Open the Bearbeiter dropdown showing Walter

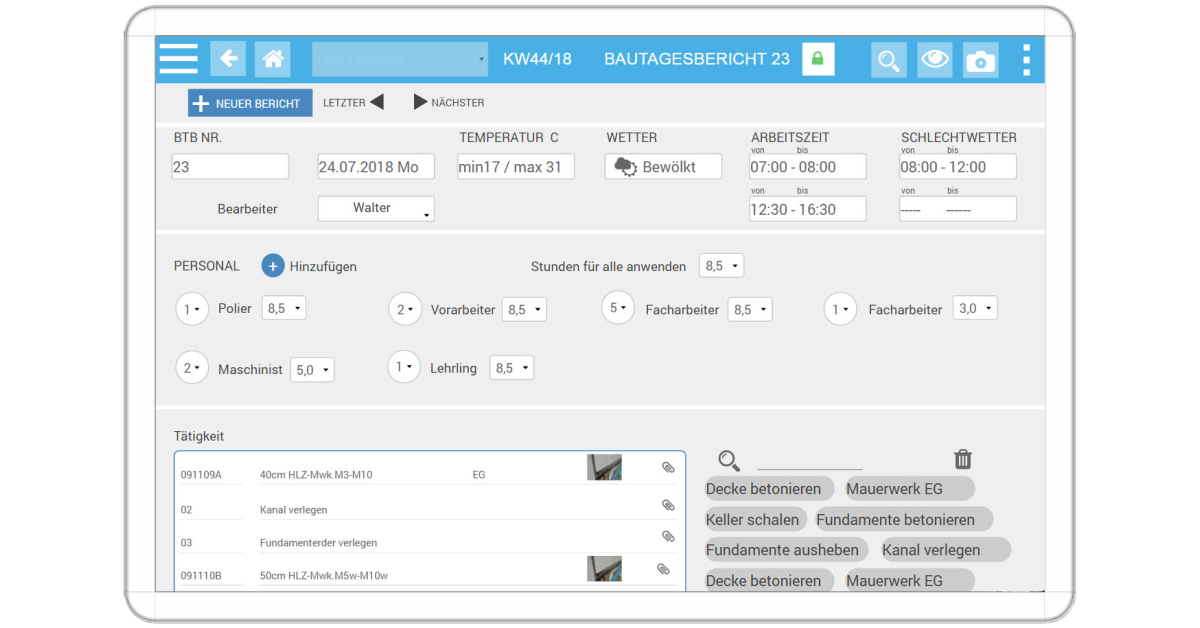(x=376, y=208)
